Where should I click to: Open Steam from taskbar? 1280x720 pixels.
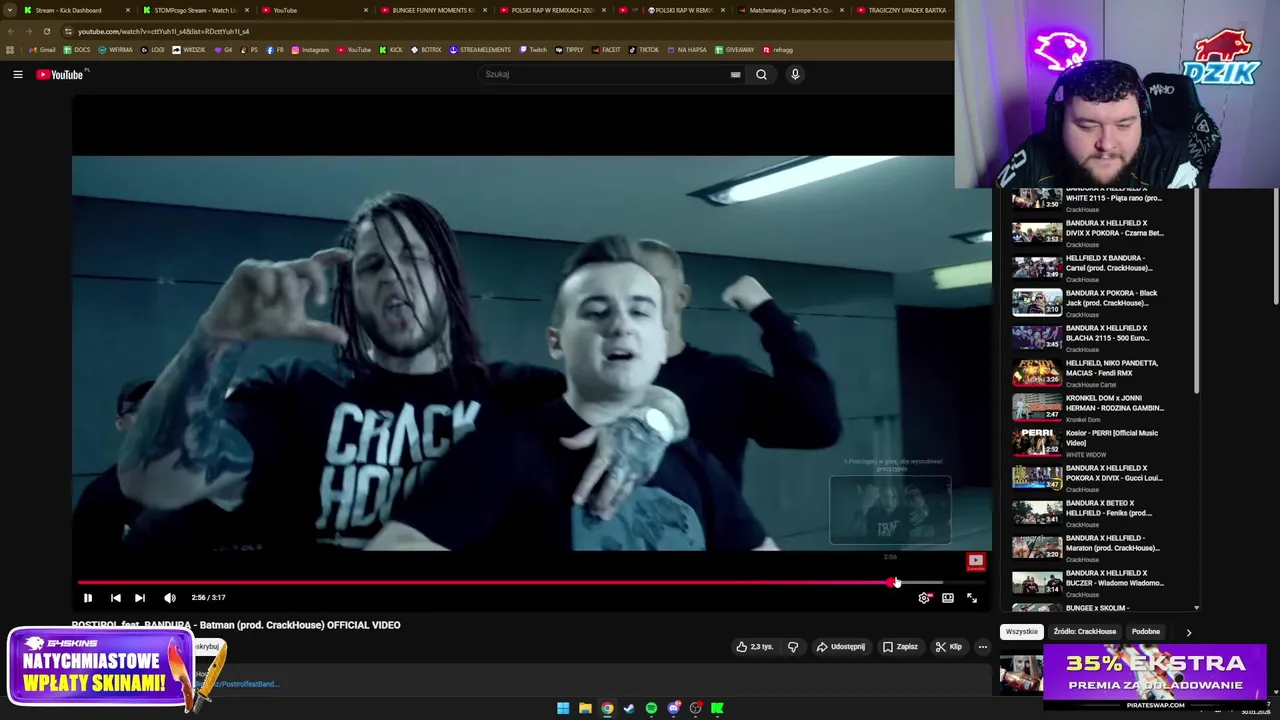[x=629, y=708]
